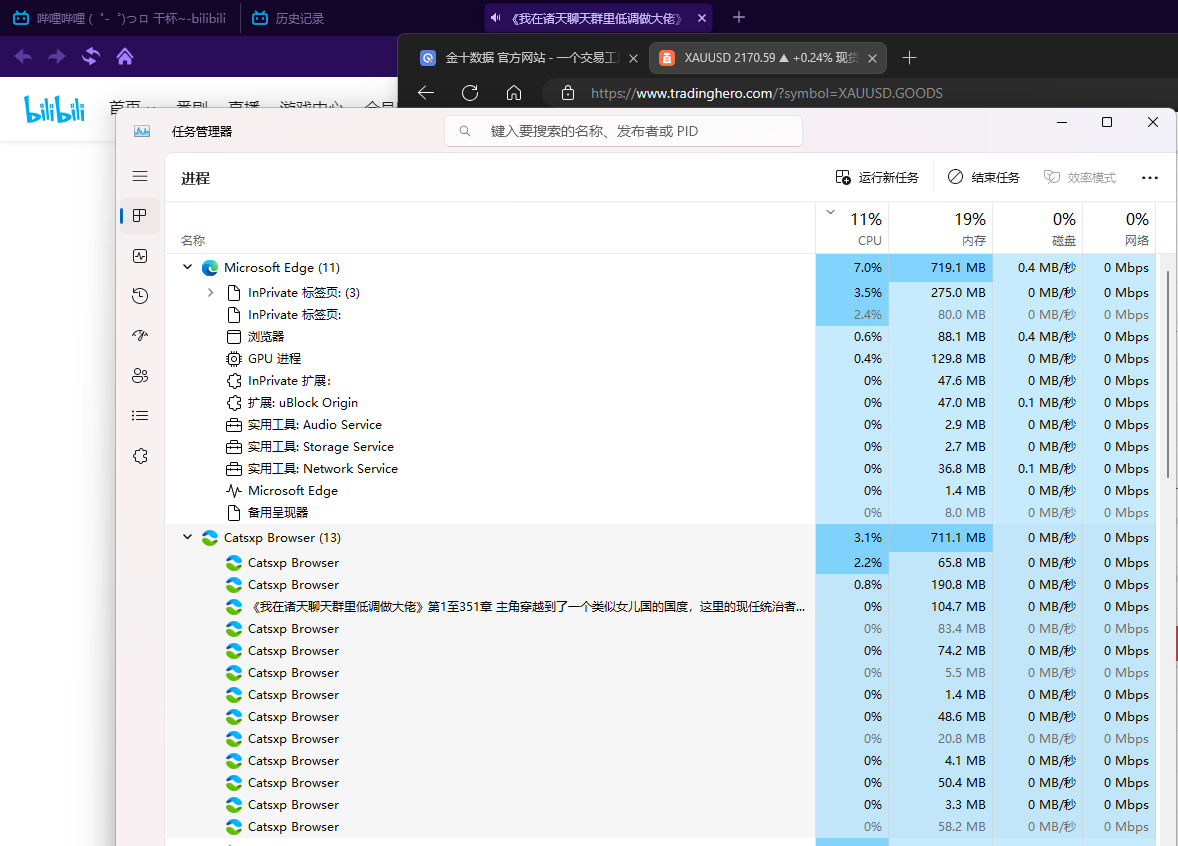Select the 实用工具: Storage Service row
1178x846 pixels.
pyautogui.click(x=661, y=446)
